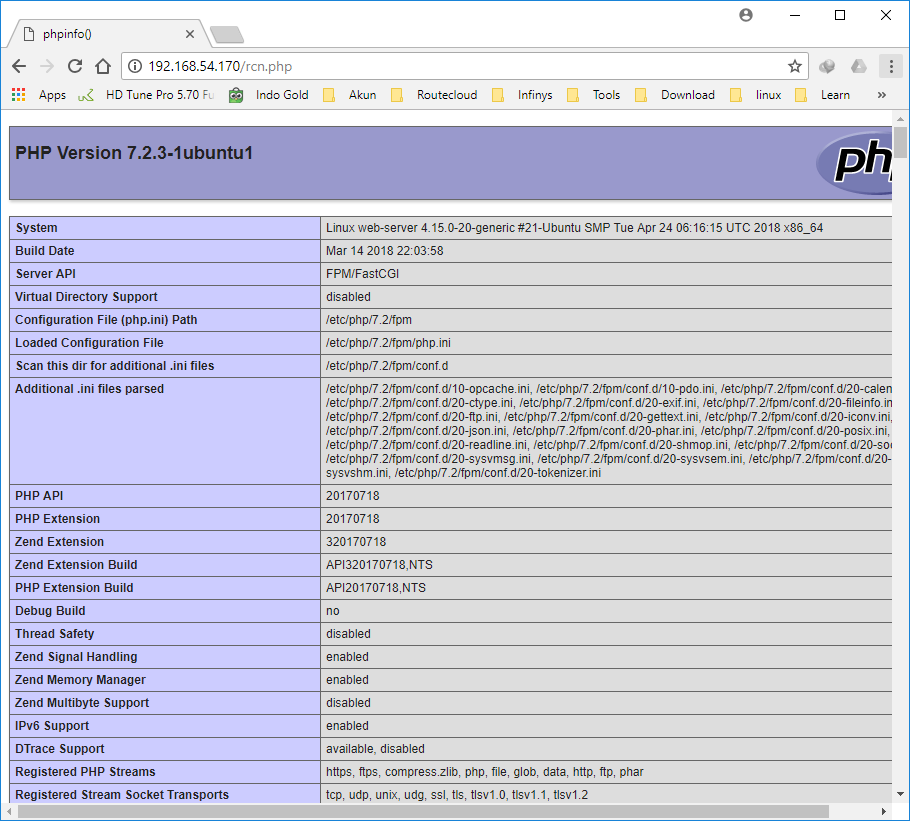This screenshot has width=910, height=821.
Task: Click the forward navigation arrow
Action: tap(47, 66)
